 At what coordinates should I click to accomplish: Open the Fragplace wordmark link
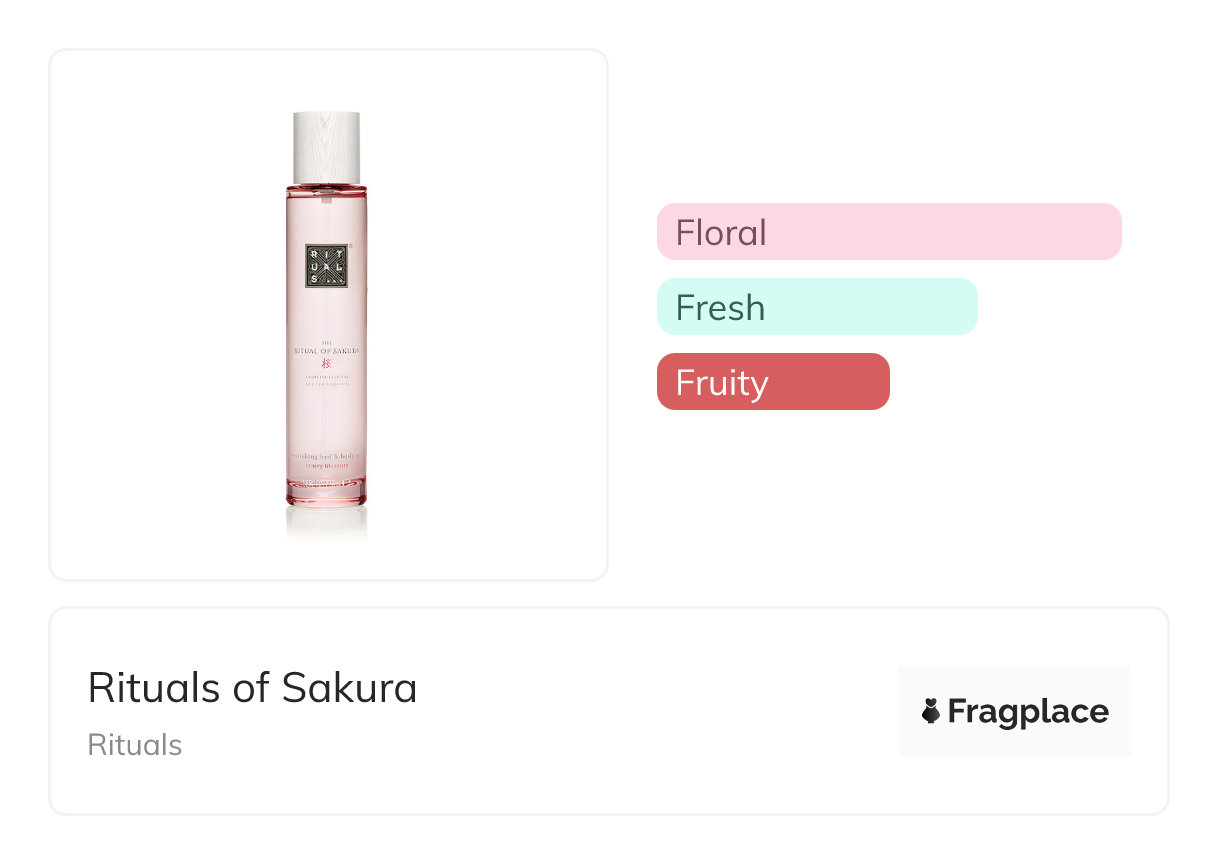point(1028,711)
